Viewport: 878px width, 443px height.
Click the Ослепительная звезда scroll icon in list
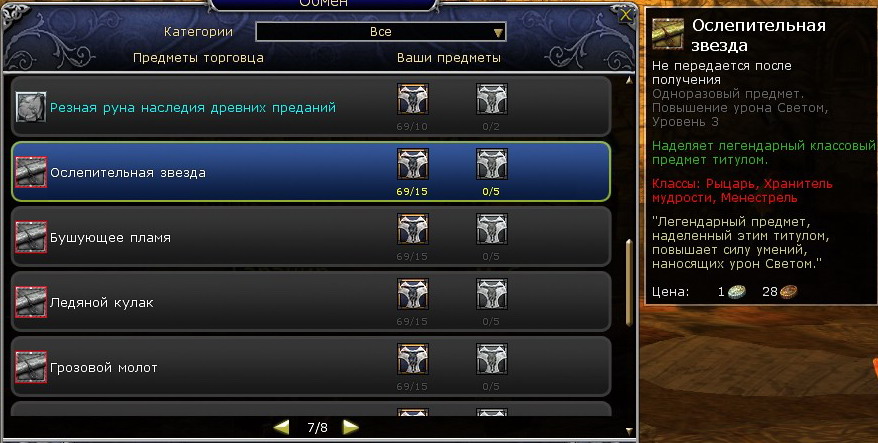(31, 172)
